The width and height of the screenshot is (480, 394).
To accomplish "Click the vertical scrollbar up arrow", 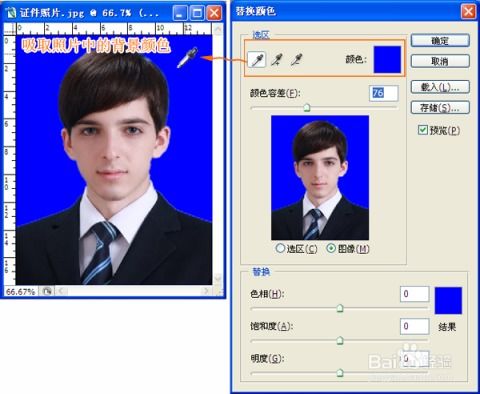I will click(x=218, y=29).
